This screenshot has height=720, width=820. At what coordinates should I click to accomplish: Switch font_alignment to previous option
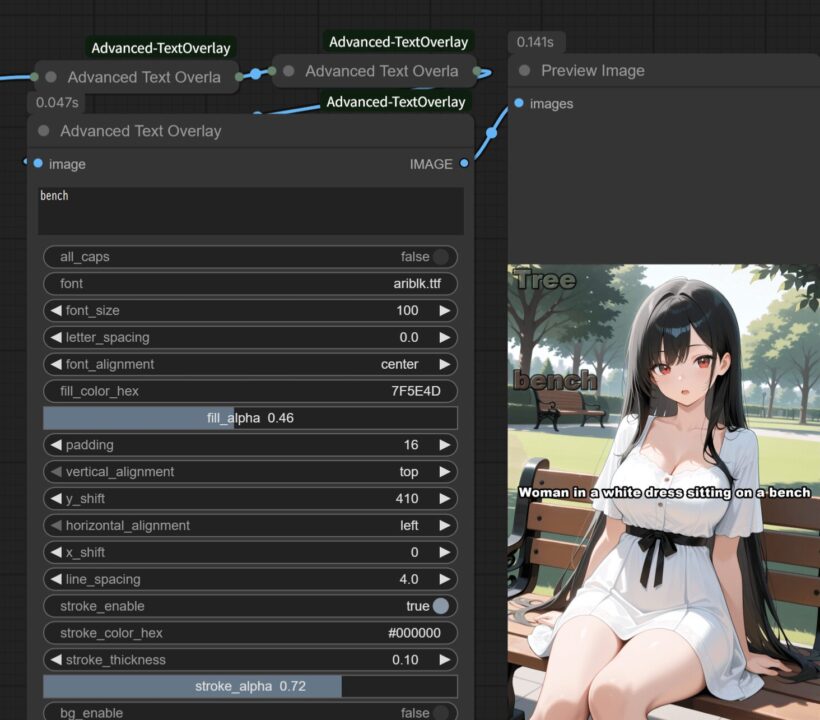tap(56, 364)
